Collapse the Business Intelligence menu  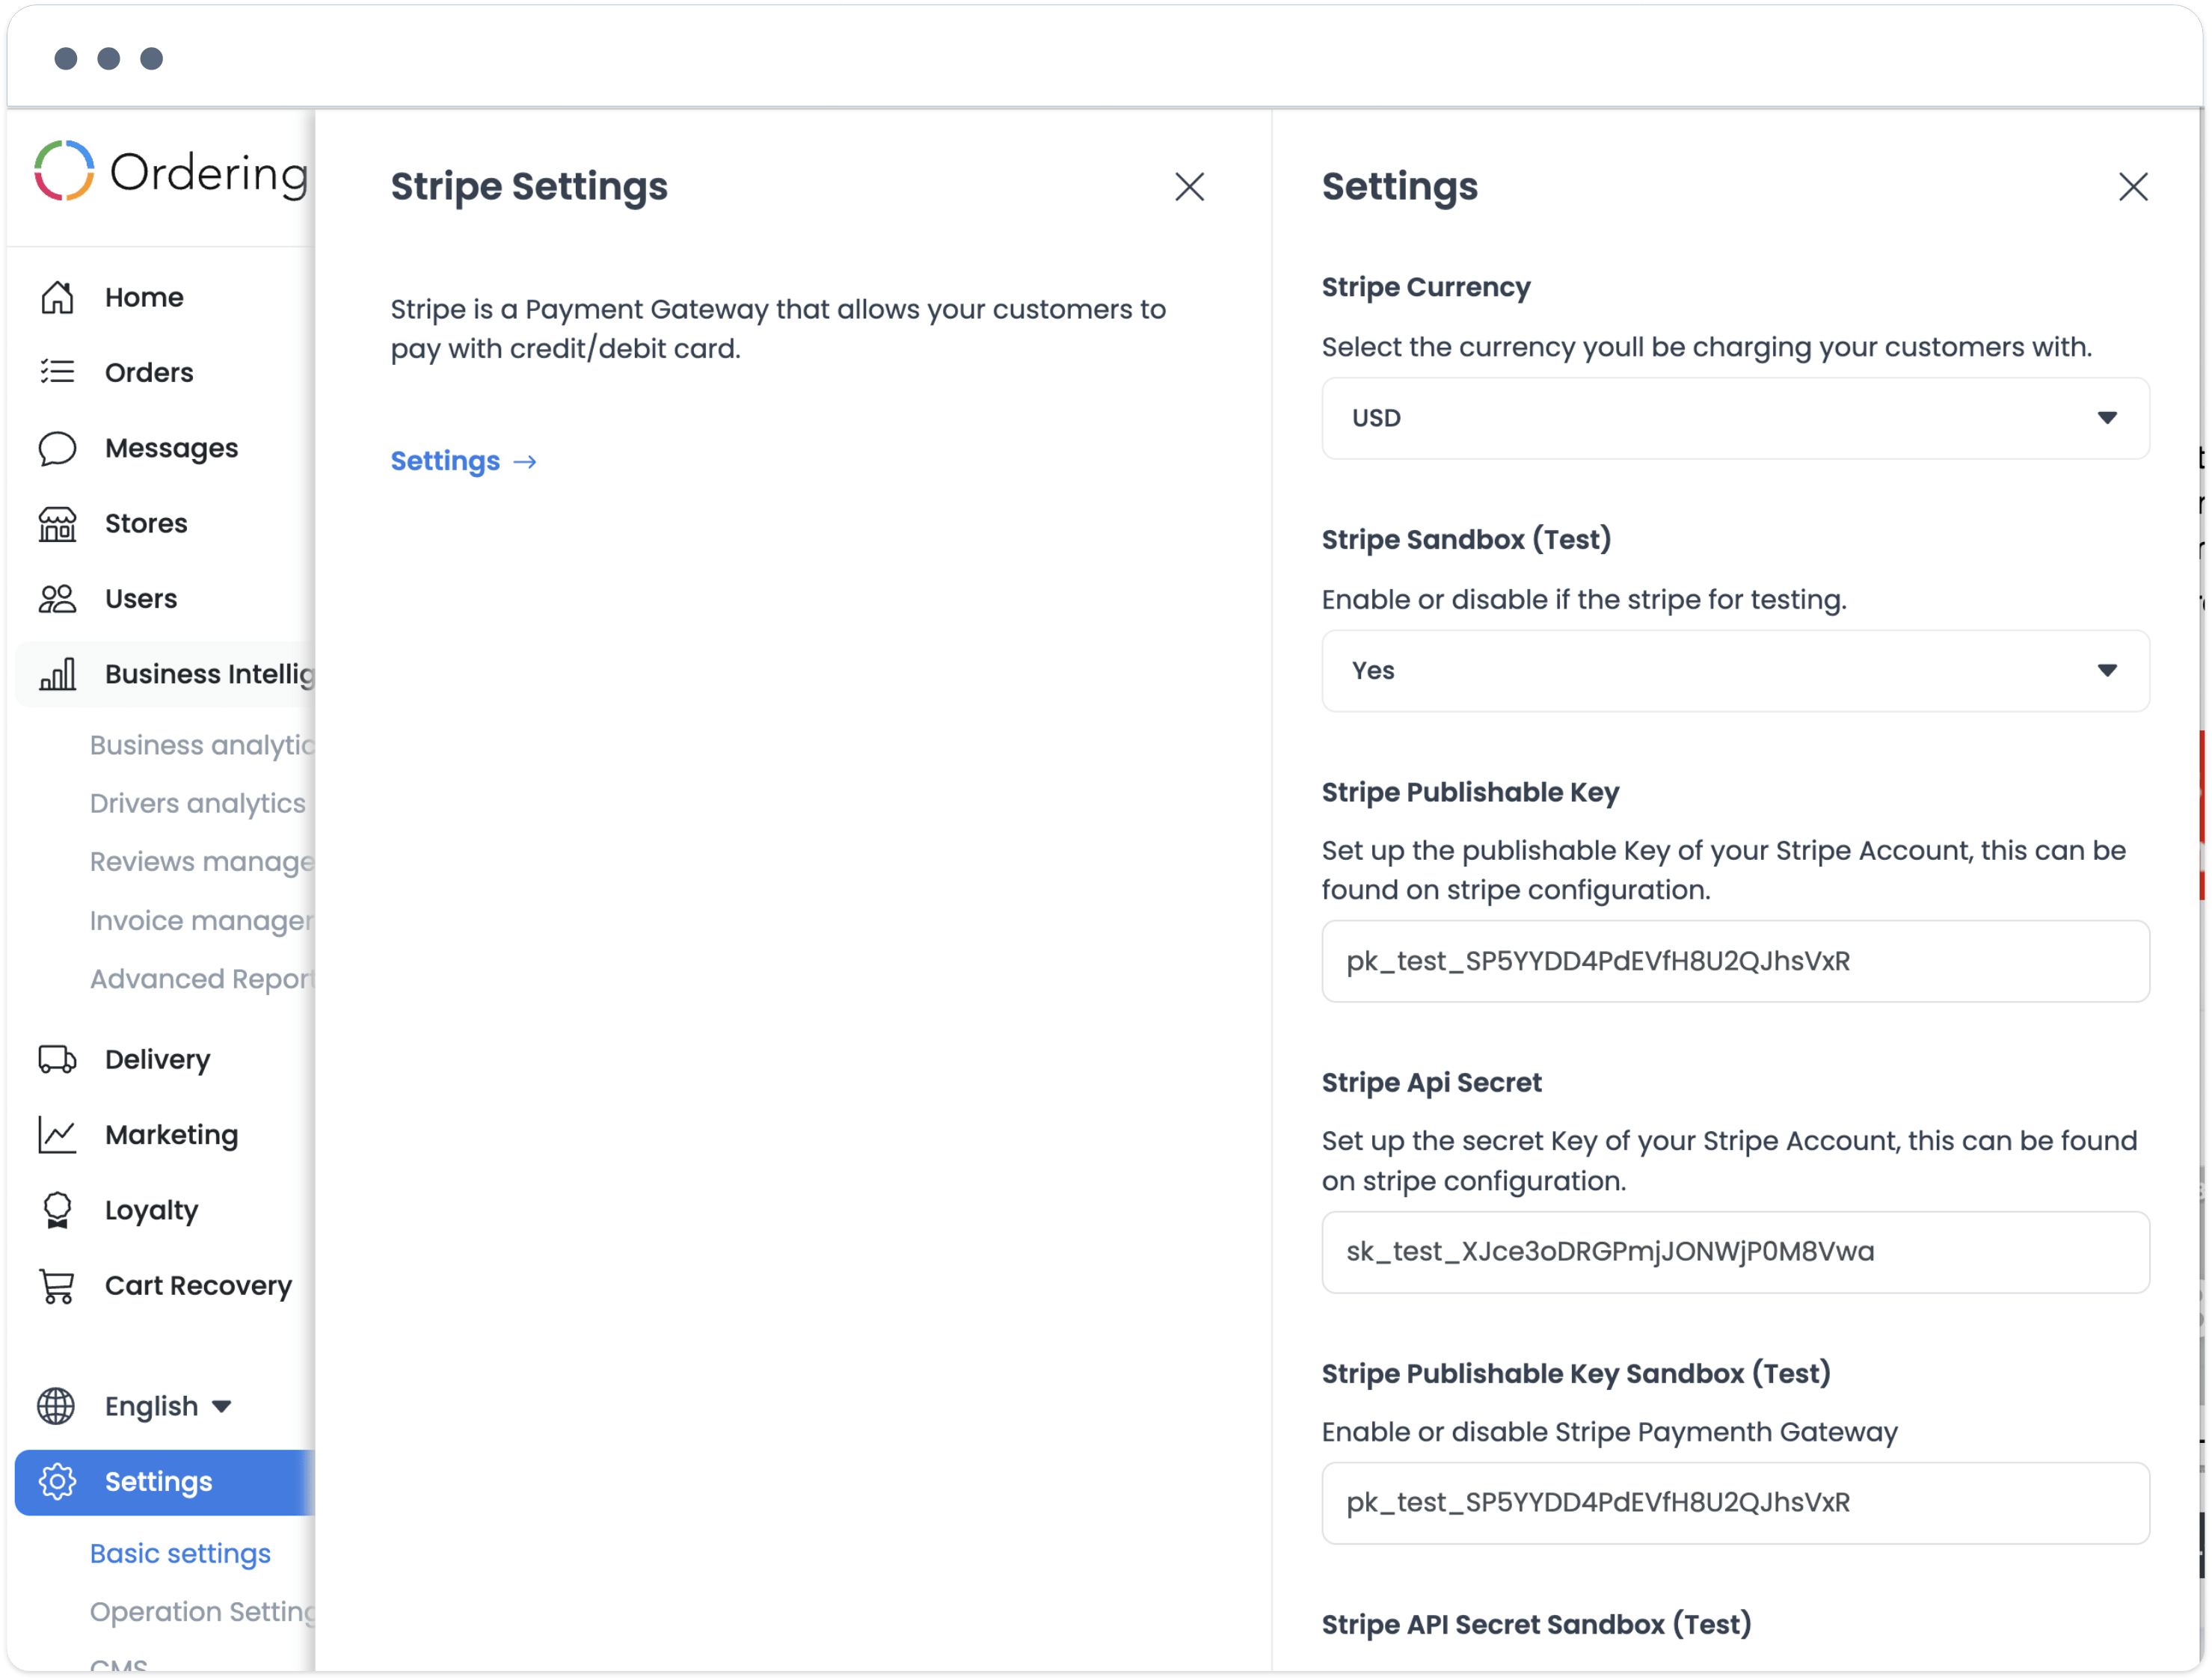(165, 674)
